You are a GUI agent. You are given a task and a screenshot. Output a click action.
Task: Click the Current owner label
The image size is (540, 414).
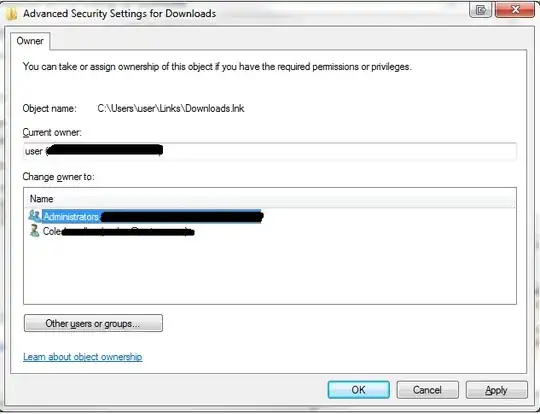(52, 132)
